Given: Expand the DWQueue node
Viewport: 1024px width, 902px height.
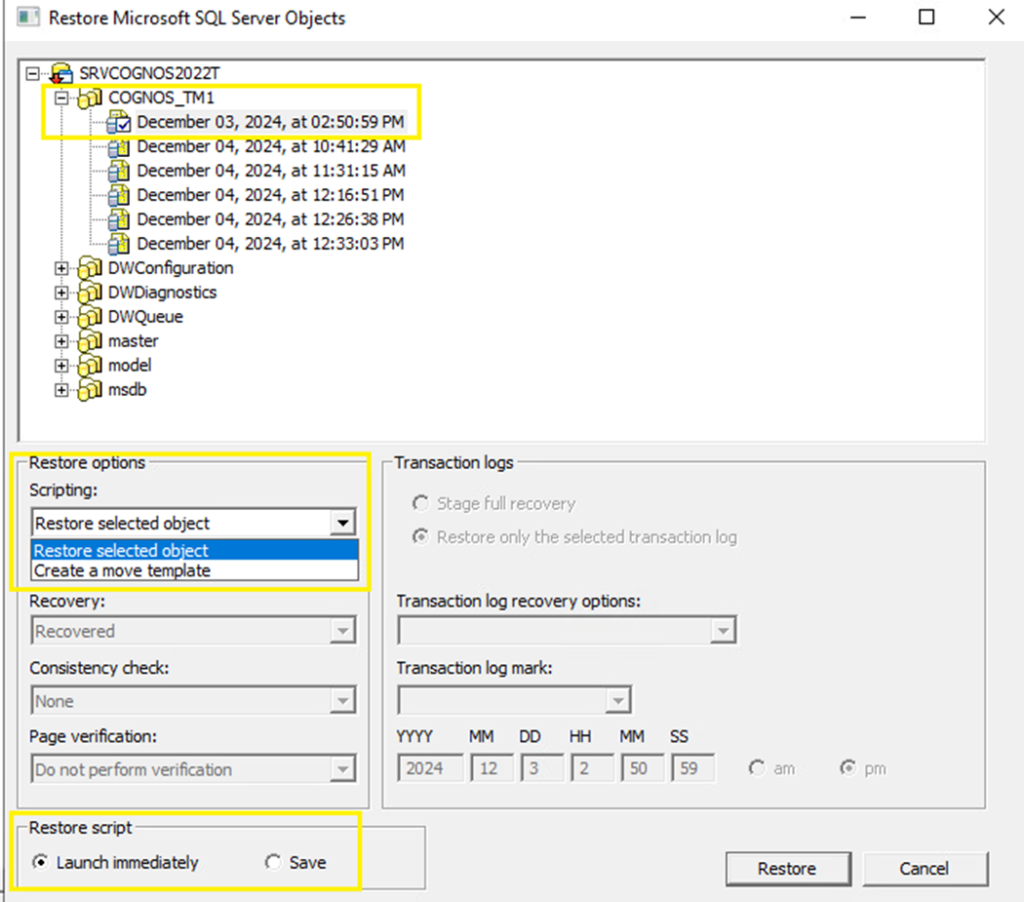Looking at the screenshot, I should click(61, 317).
